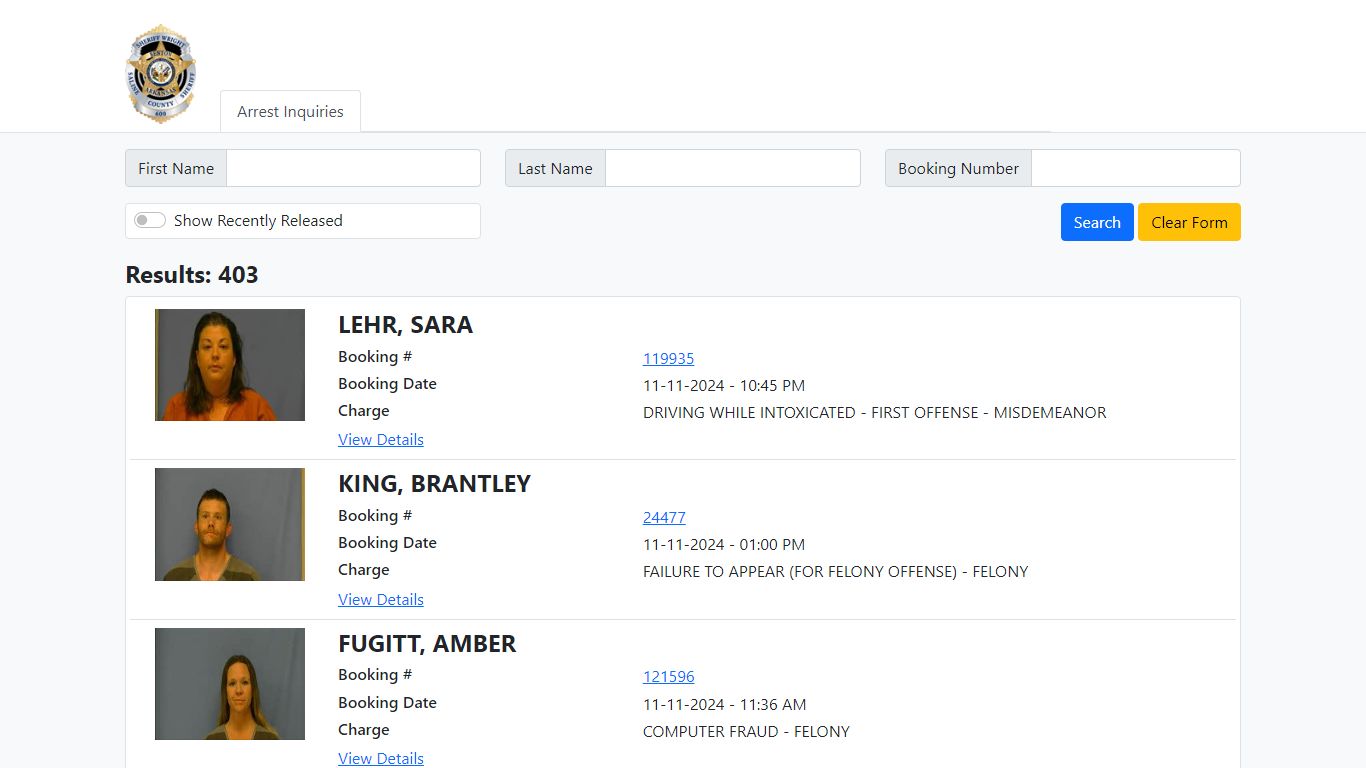
Task: Open Sara Lehr's mugshot thumbnail
Action: click(x=230, y=365)
